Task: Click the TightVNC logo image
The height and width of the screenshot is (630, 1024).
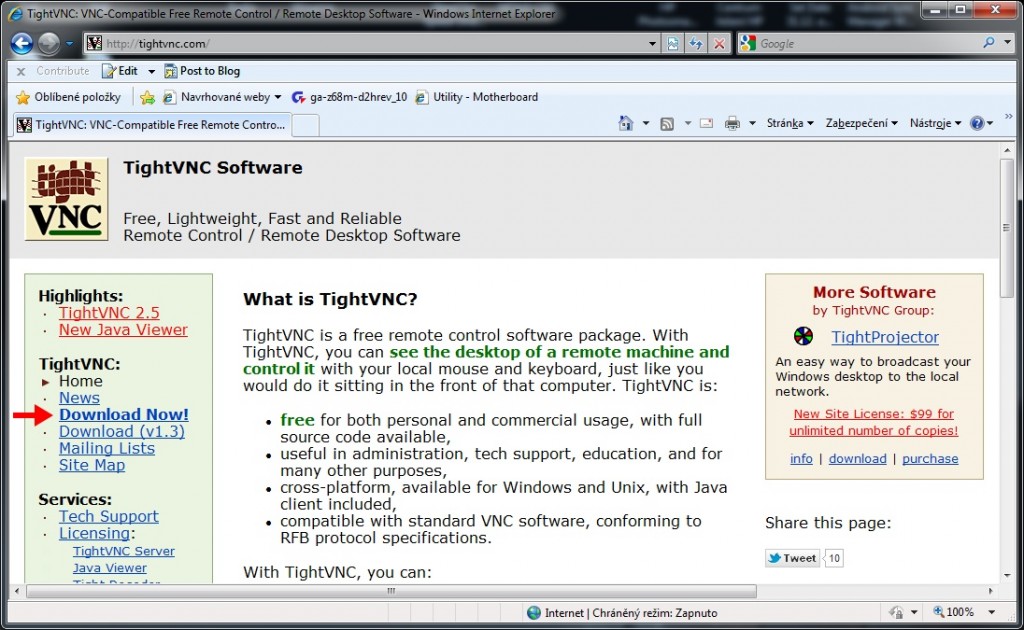Action: [x=67, y=199]
